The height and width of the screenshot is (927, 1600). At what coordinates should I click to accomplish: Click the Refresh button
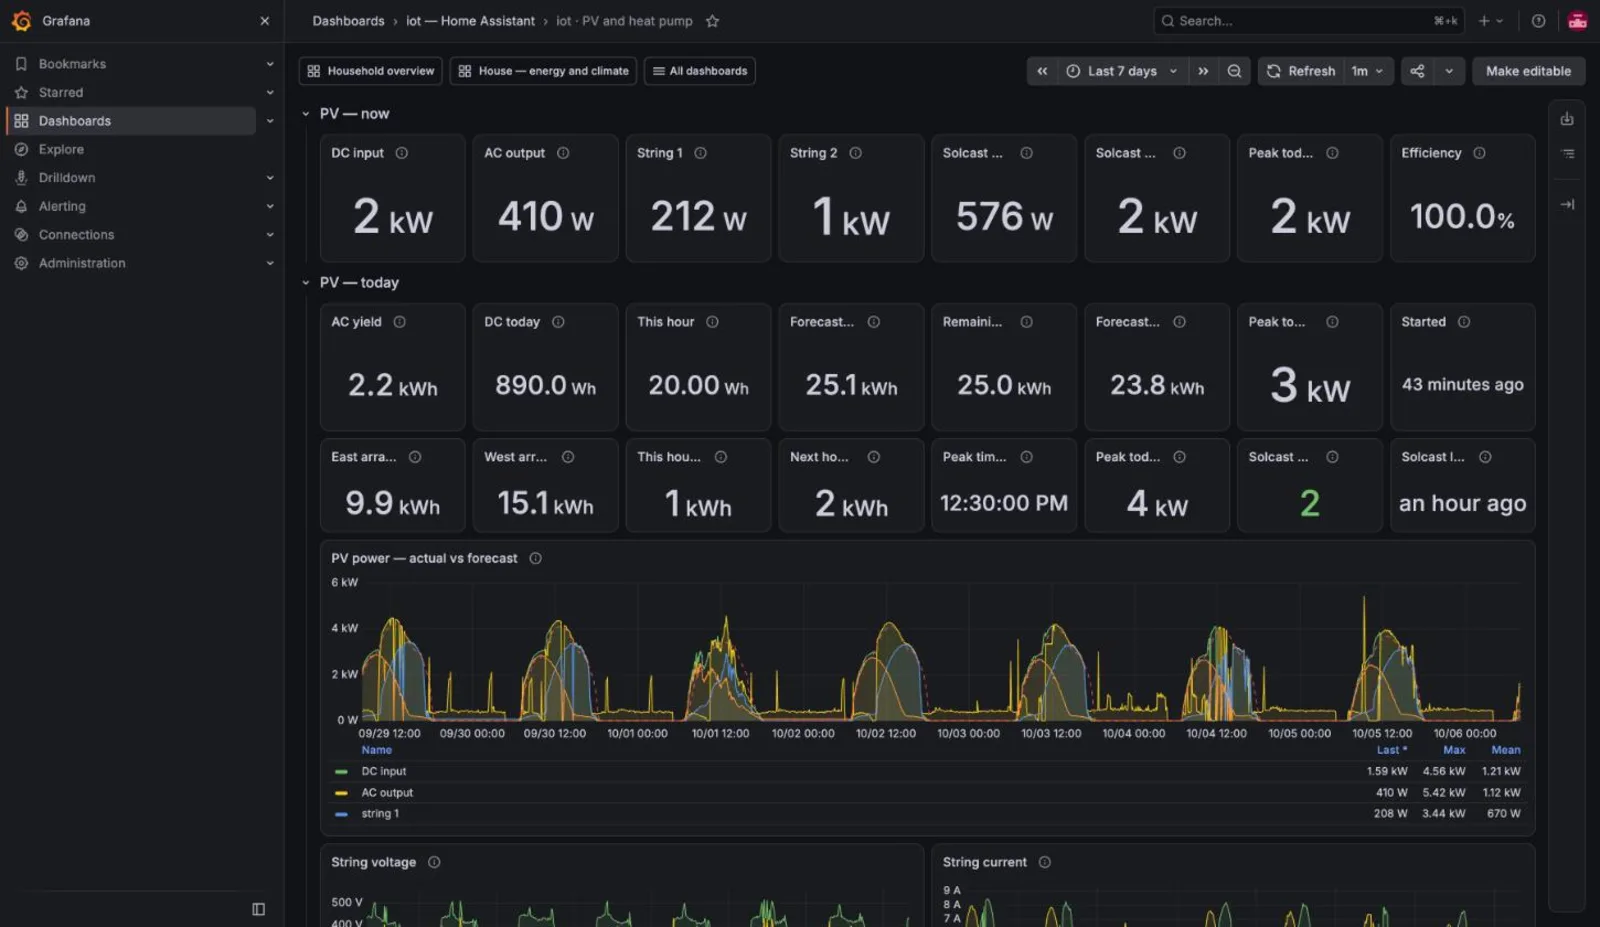1301,71
